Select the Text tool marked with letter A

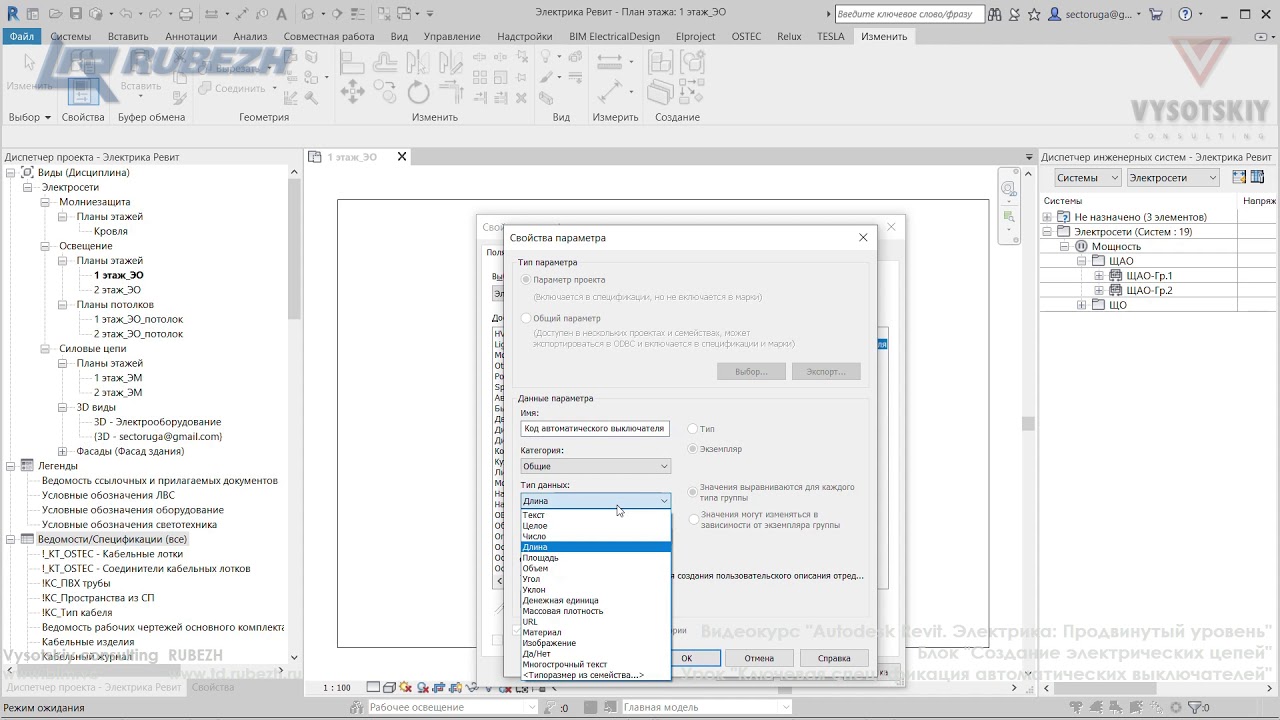tap(283, 14)
